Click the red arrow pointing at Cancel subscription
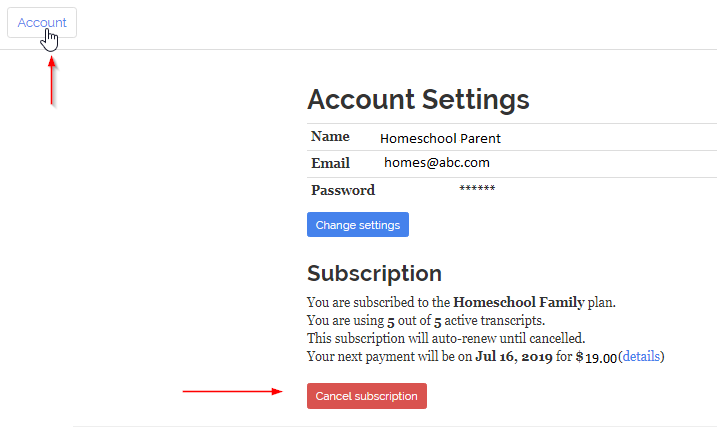 tap(233, 392)
